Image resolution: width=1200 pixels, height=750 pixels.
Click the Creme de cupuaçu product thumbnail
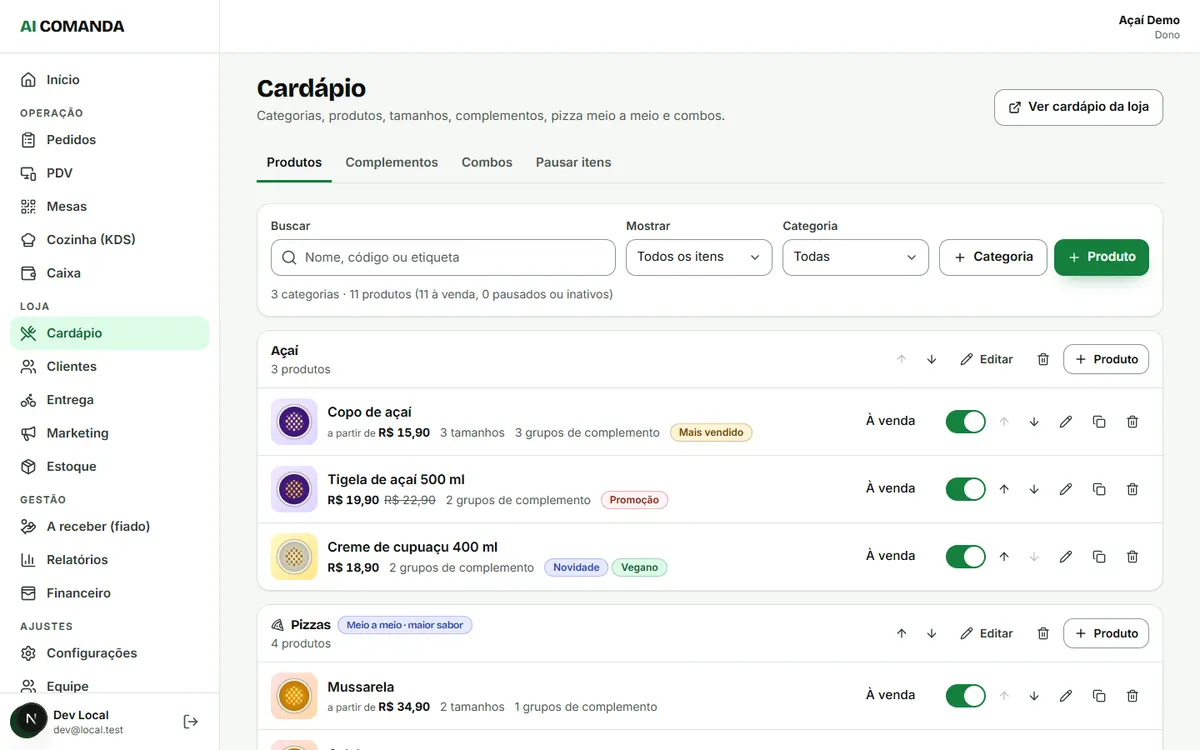click(294, 556)
